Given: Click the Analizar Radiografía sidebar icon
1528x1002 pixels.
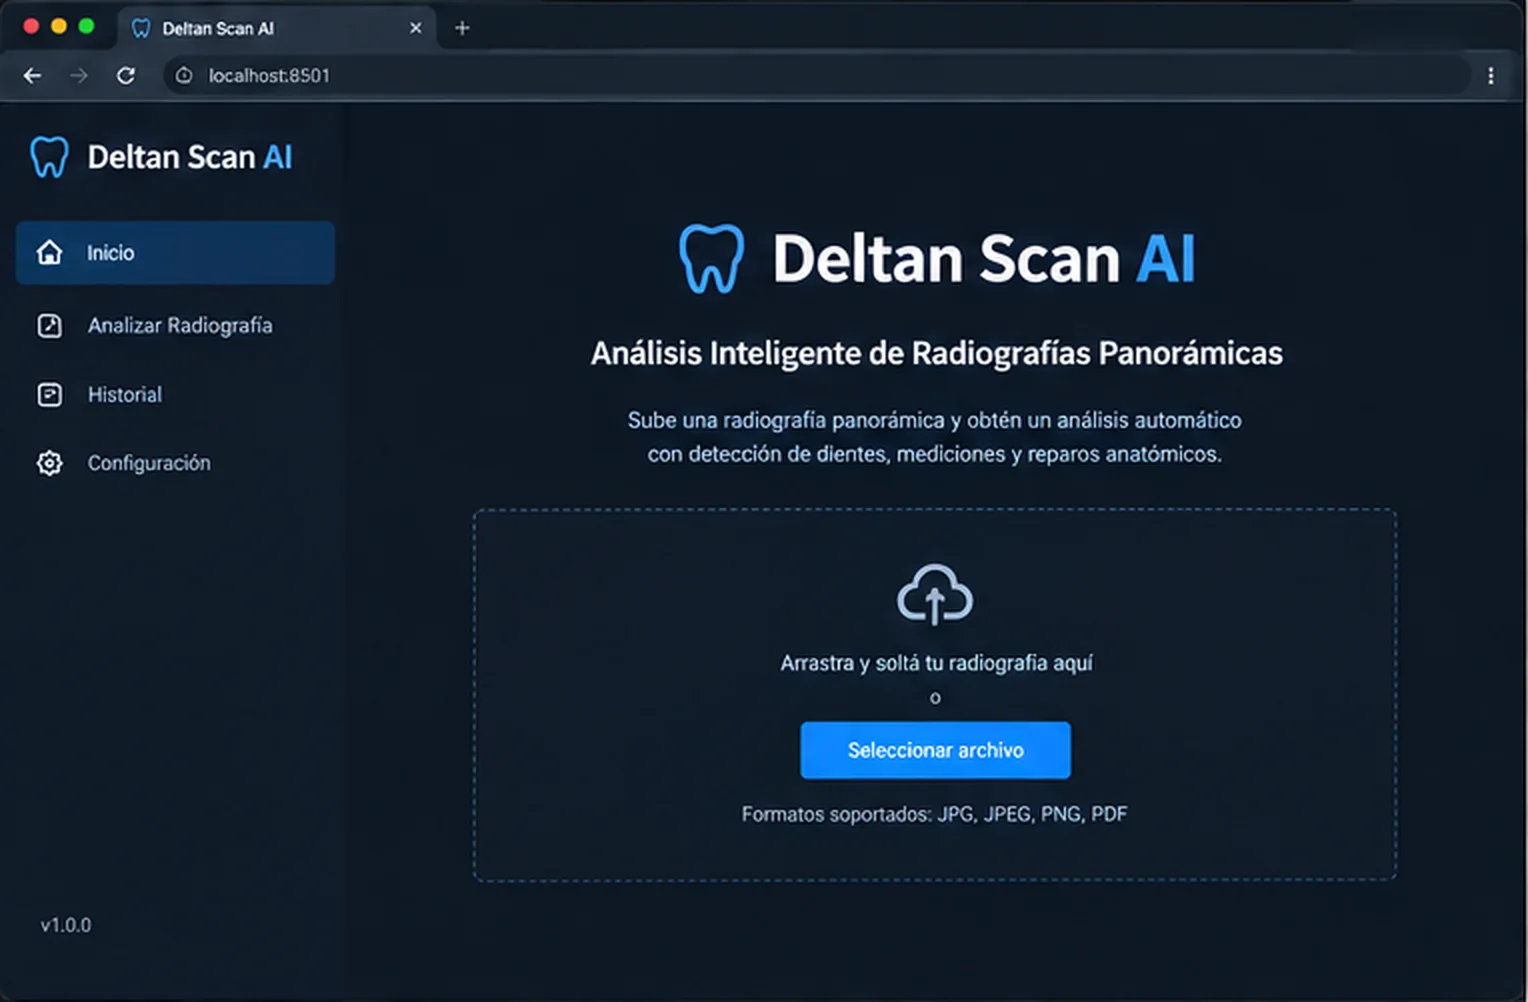Looking at the screenshot, I should [49, 326].
